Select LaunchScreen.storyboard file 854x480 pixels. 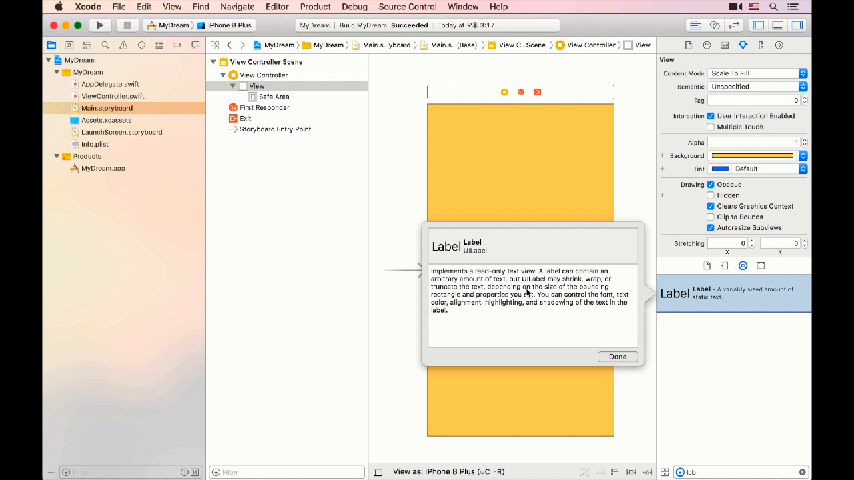[121, 132]
